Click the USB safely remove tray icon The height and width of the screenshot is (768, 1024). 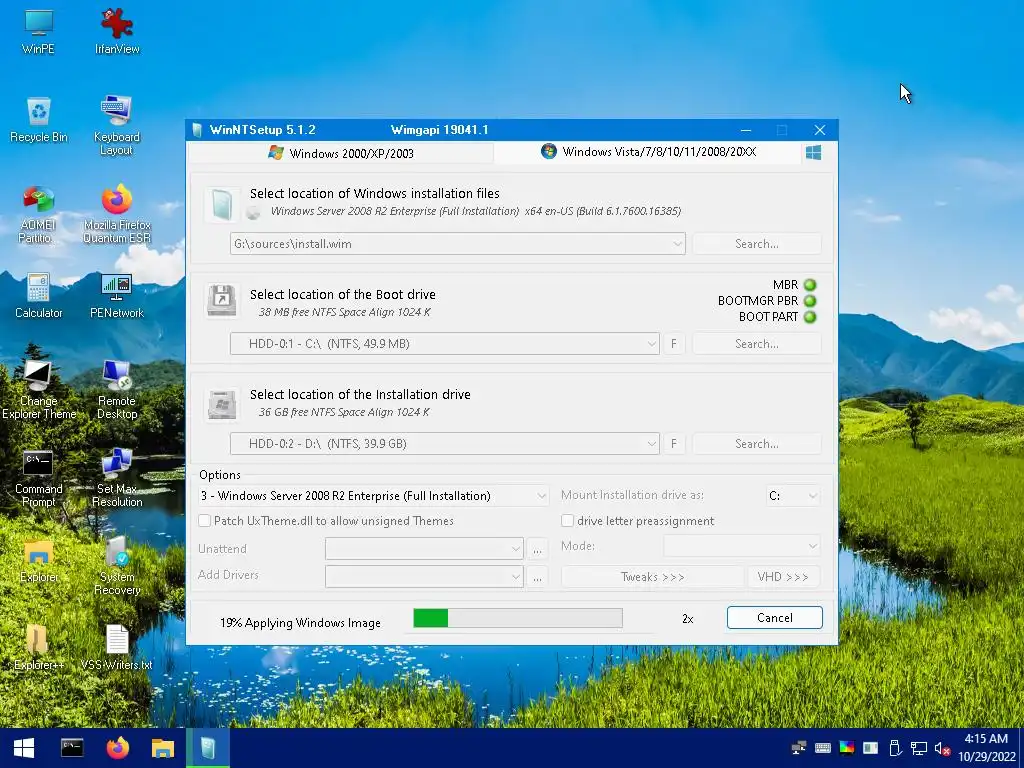(x=895, y=748)
